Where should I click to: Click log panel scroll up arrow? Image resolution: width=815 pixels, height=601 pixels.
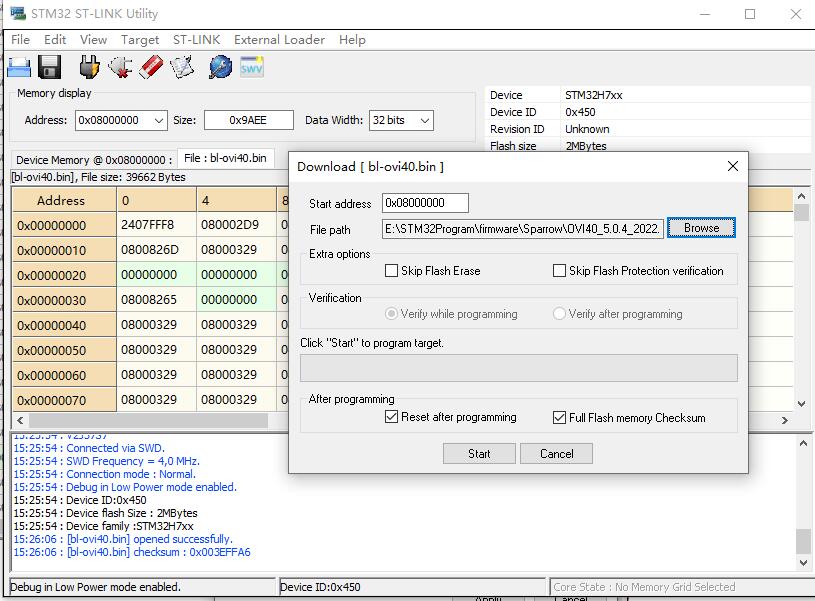(803, 443)
